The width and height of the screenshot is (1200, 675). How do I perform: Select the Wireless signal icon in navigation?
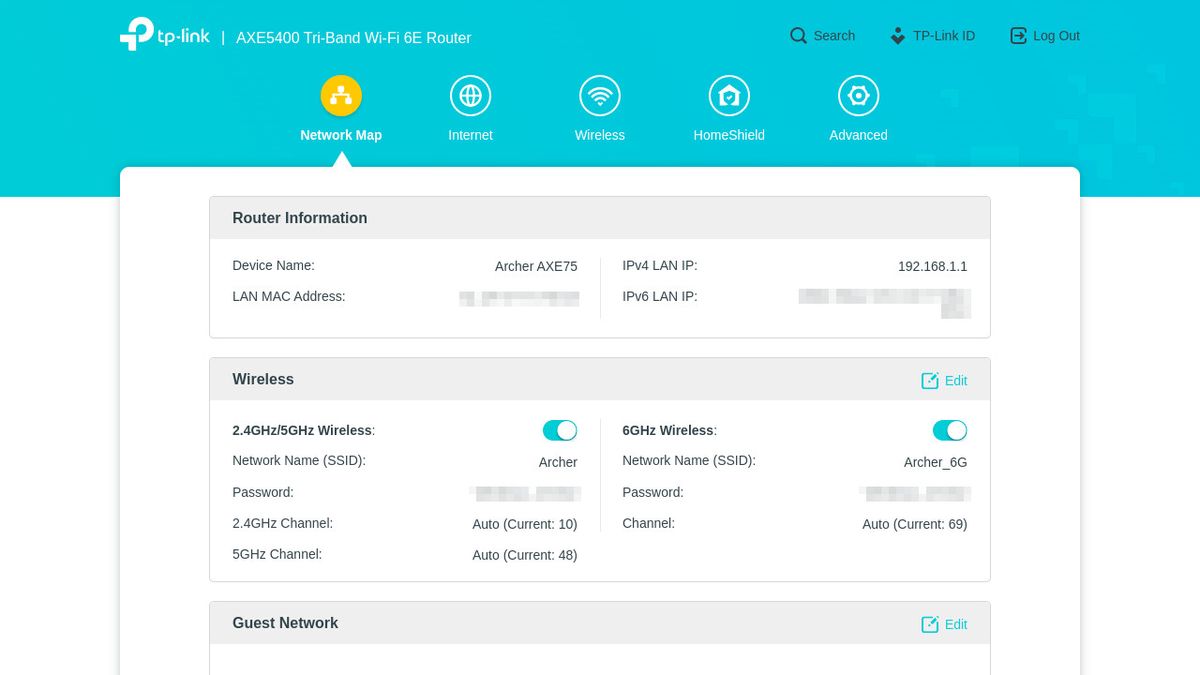(x=599, y=95)
